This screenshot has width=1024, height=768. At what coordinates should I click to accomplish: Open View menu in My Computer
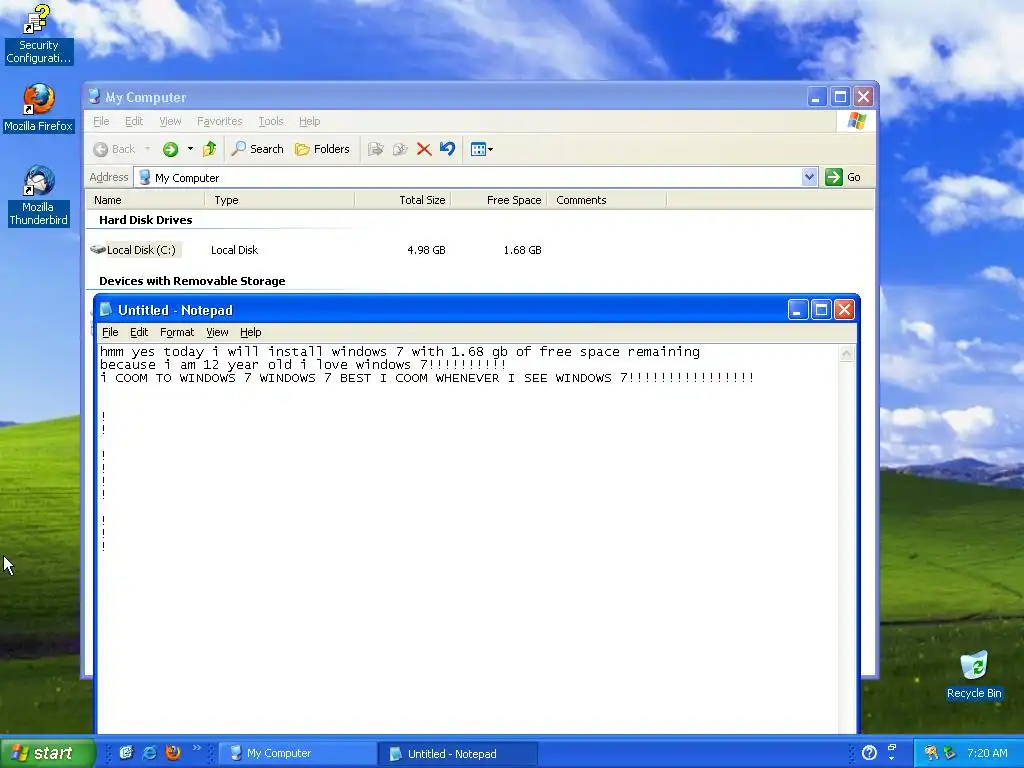click(x=170, y=121)
